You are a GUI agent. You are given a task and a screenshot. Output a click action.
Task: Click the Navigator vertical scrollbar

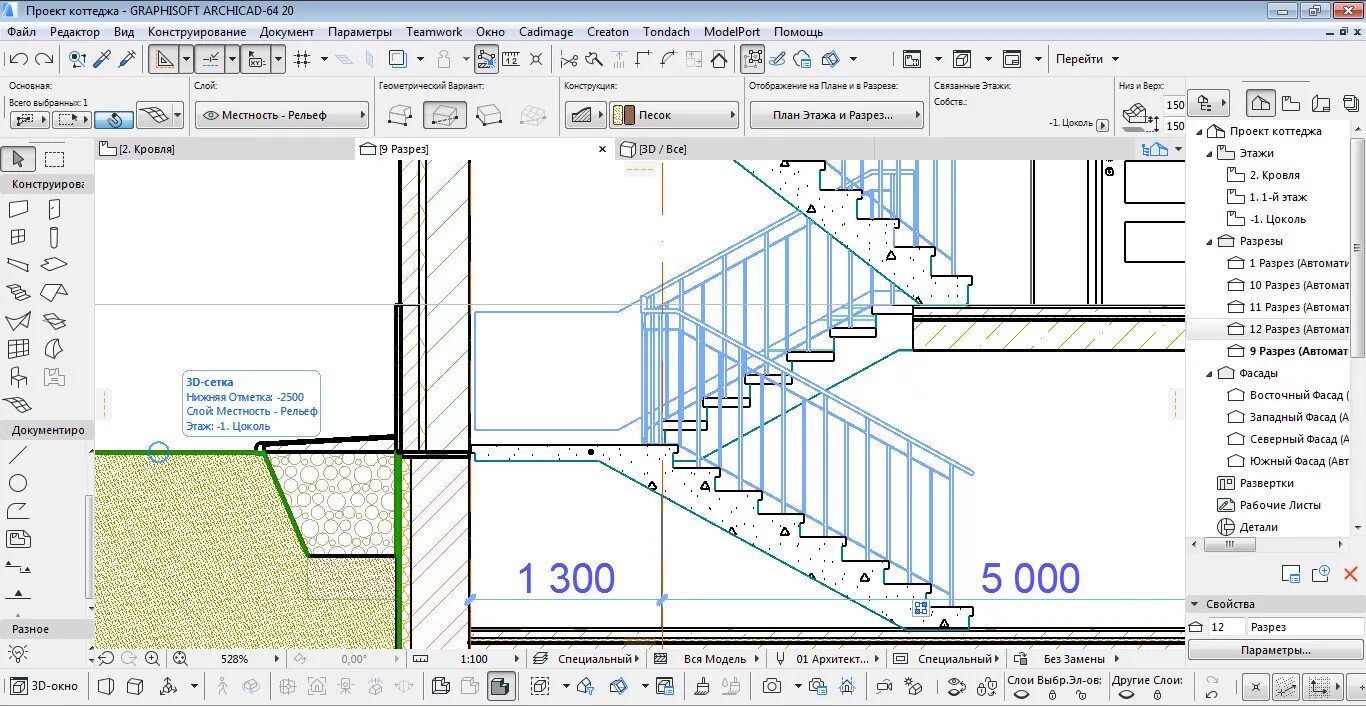1358,250
